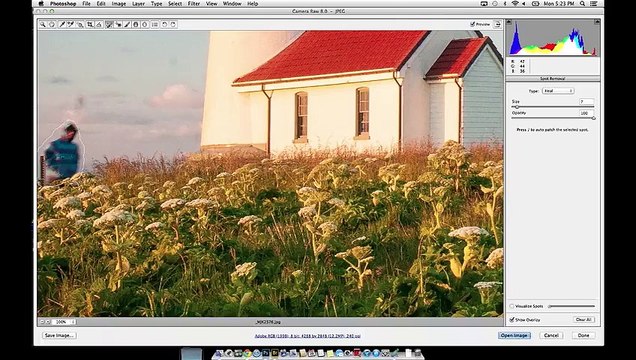Select the Targeted Adjustment tool
Screen dimensions: 636x360
pos(80,25)
